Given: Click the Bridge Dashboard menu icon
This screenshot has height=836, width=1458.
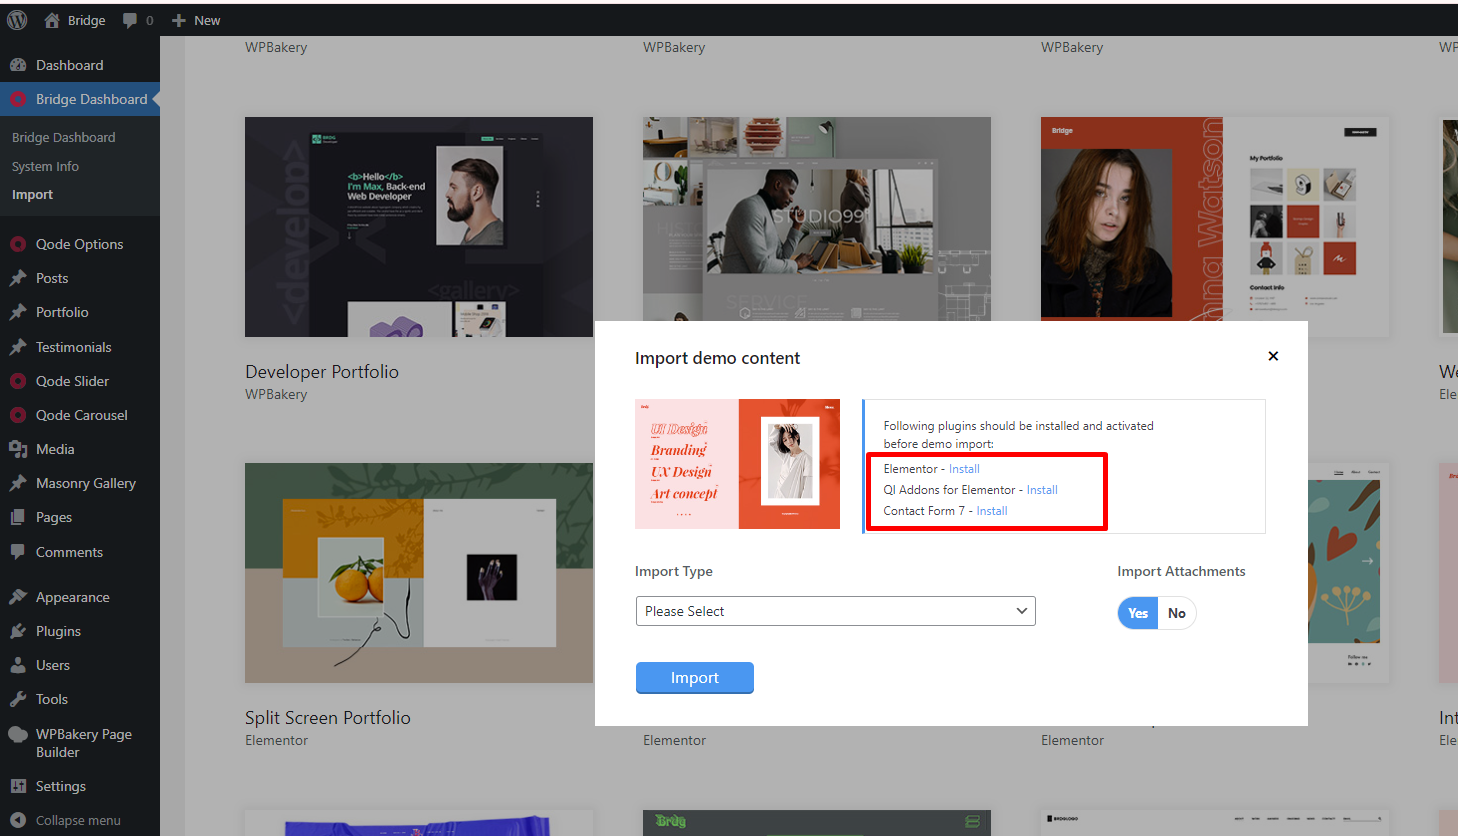Looking at the screenshot, I should pyautogui.click(x=18, y=99).
